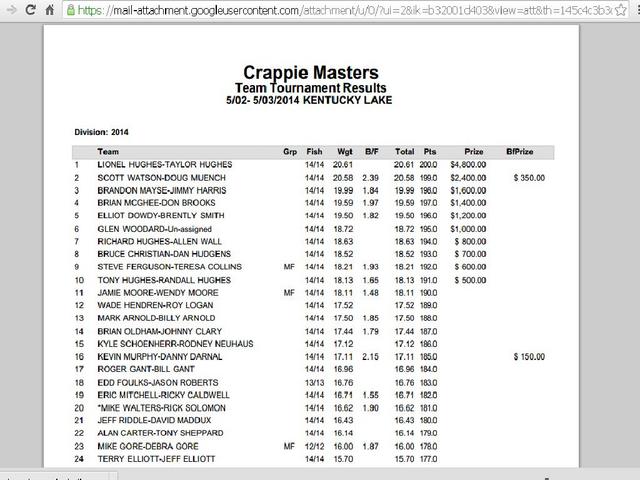View site security via padlock icon
The height and width of the screenshot is (480, 640).
point(70,10)
